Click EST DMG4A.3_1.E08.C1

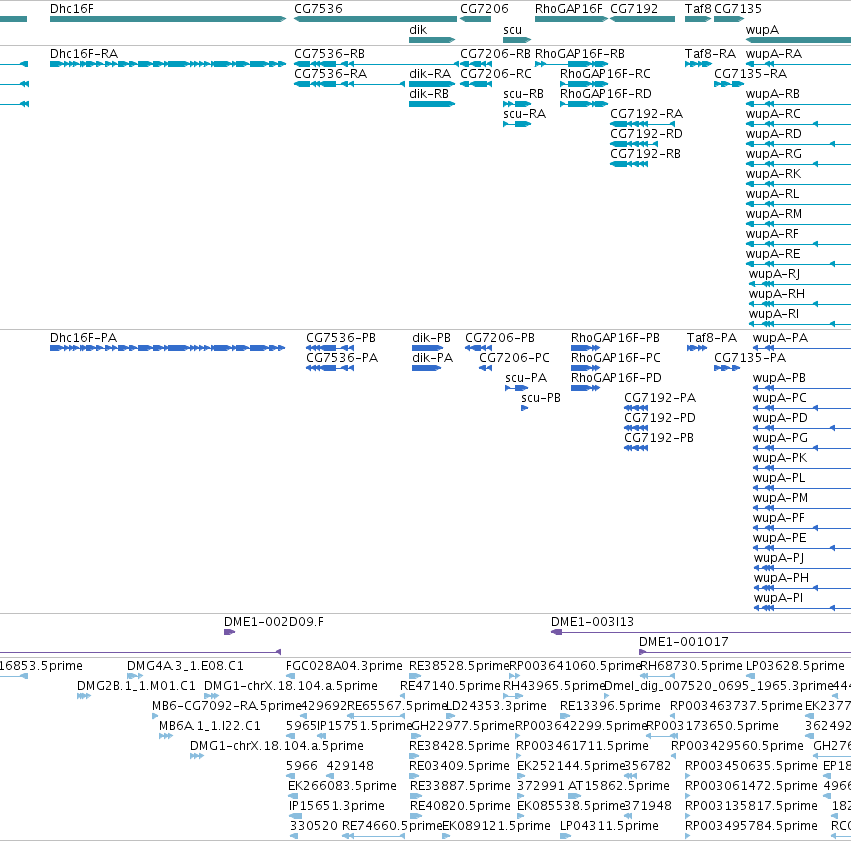(x=135, y=676)
